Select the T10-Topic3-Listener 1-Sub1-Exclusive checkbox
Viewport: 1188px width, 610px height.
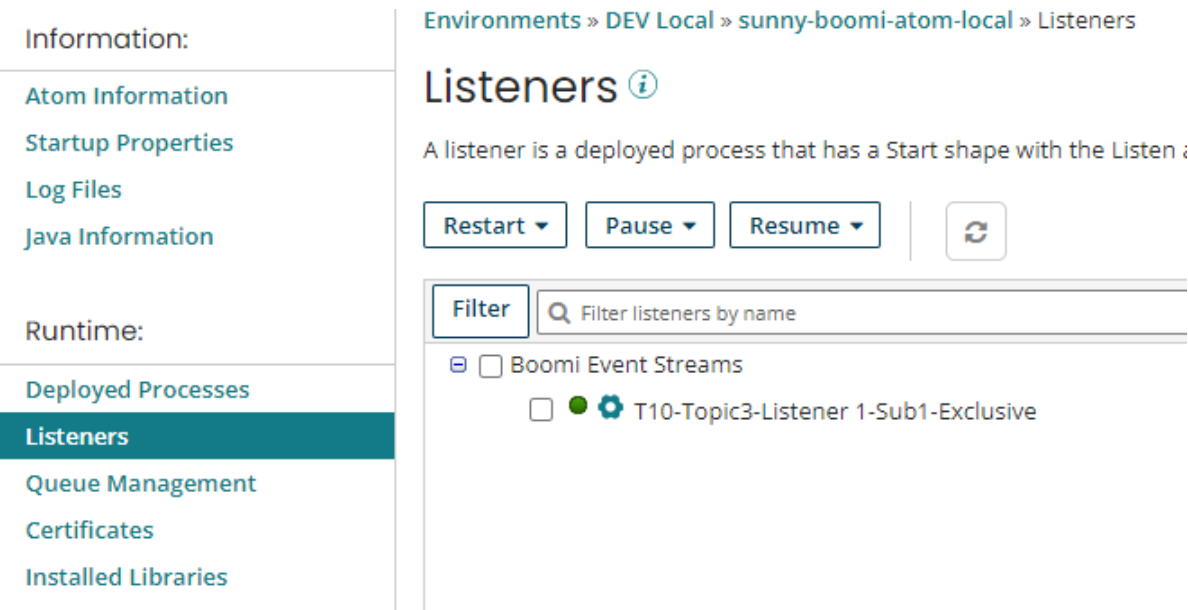coord(541,409)
